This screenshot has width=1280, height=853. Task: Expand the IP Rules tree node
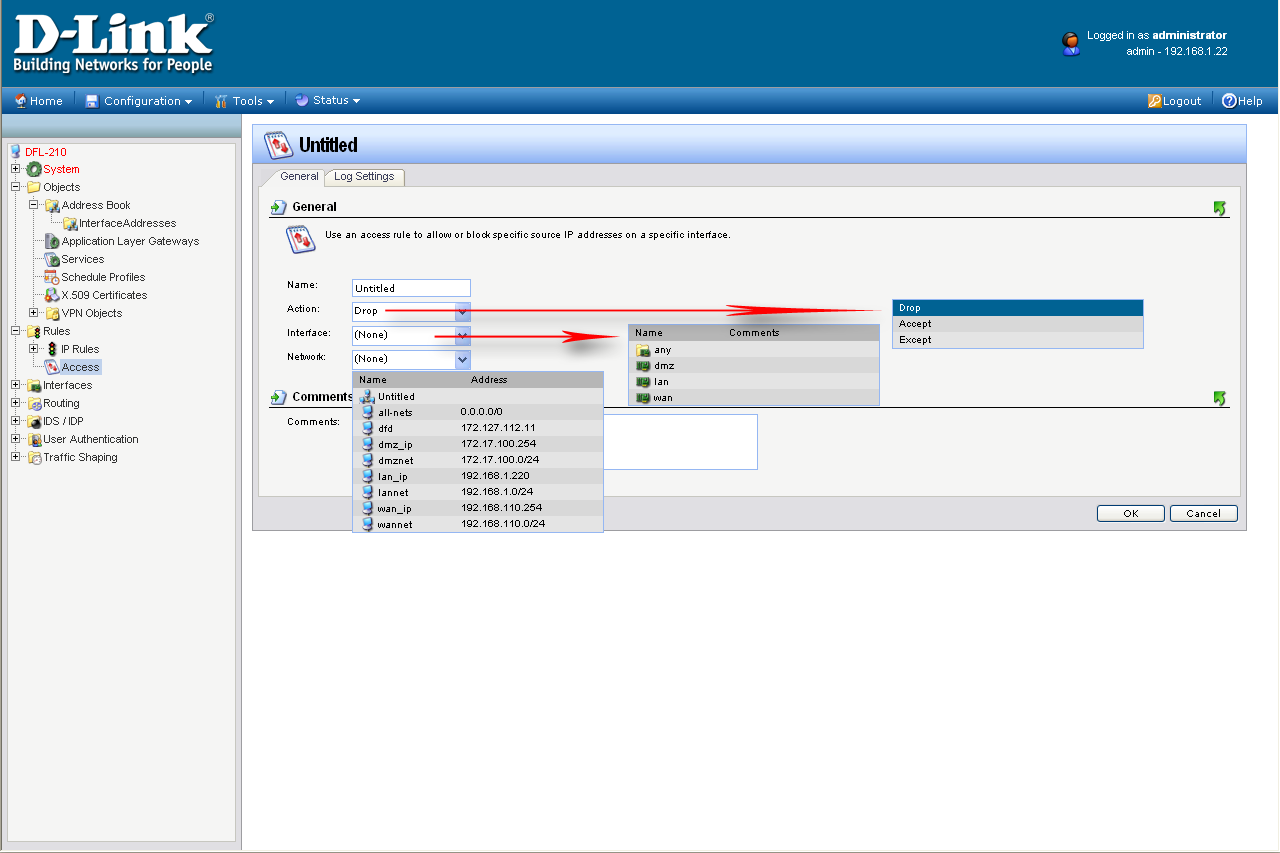[33, 349]
